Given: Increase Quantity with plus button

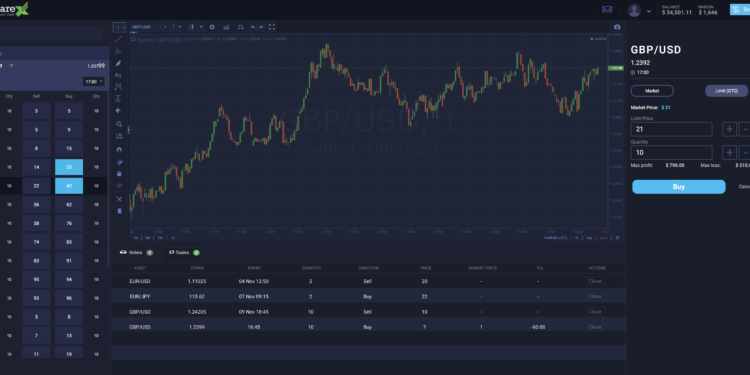Looking at the screenshot, I should point(729,153).
